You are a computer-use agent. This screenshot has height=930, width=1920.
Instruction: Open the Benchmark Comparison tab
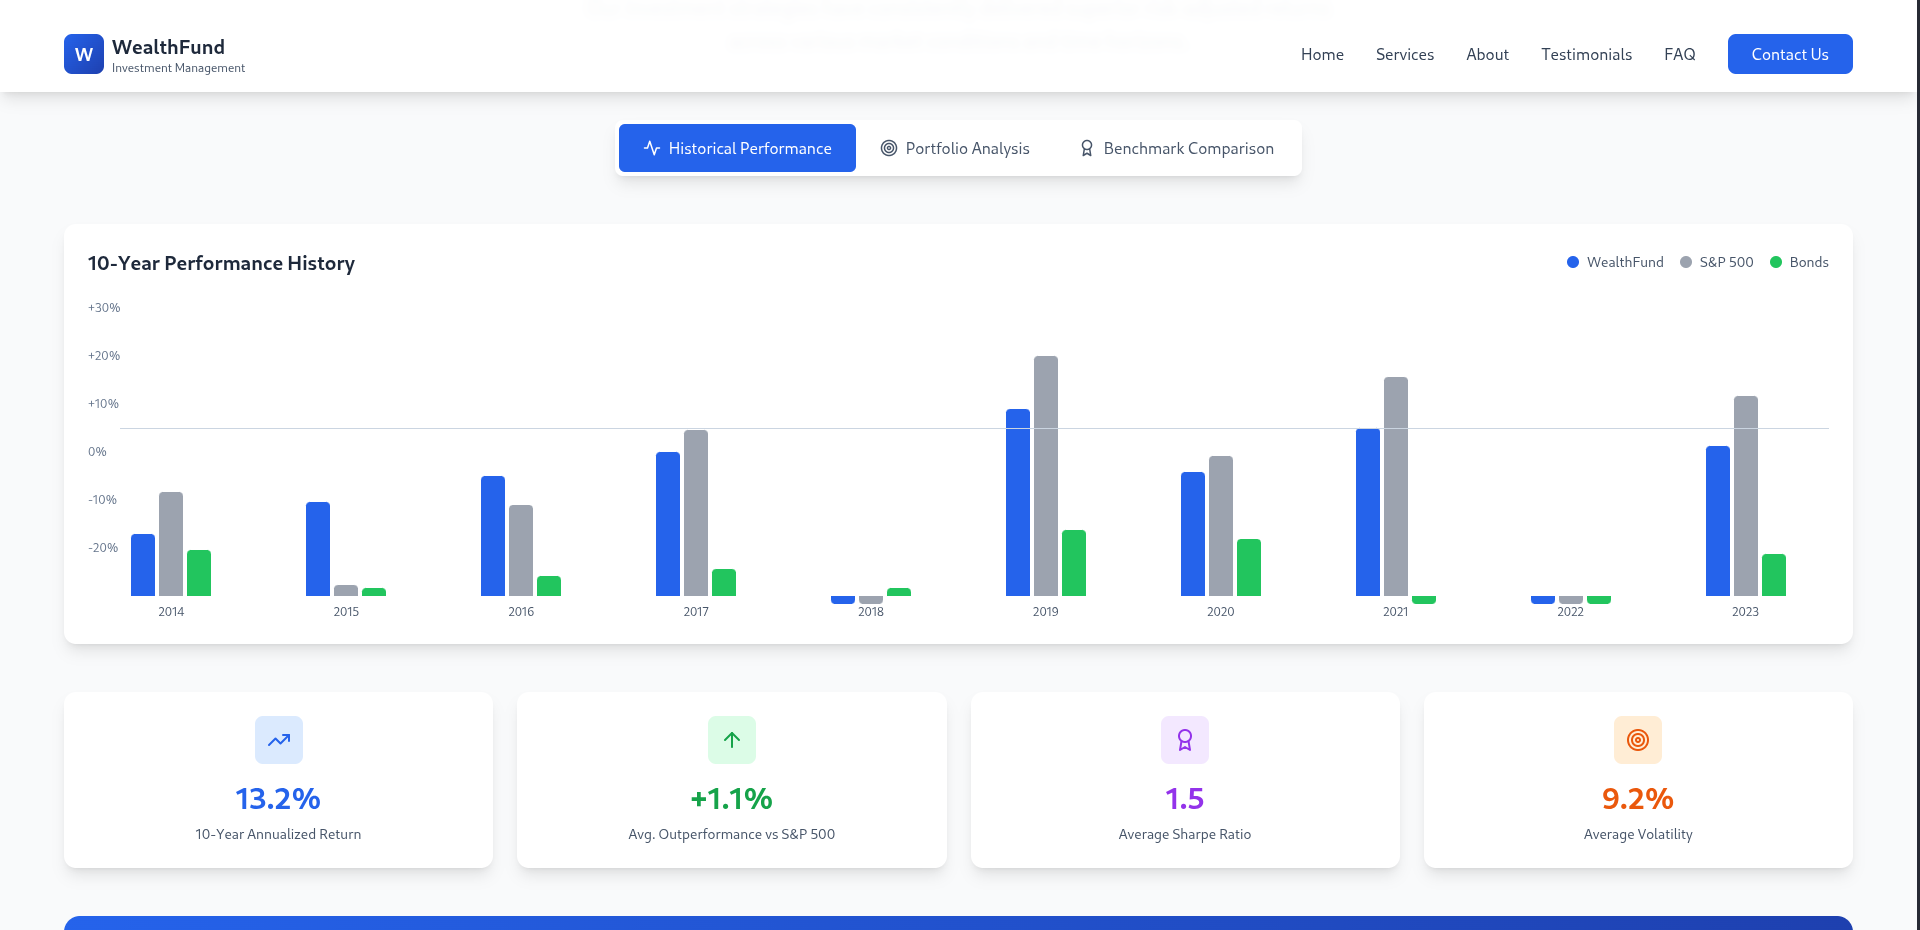click(1176, 148)
